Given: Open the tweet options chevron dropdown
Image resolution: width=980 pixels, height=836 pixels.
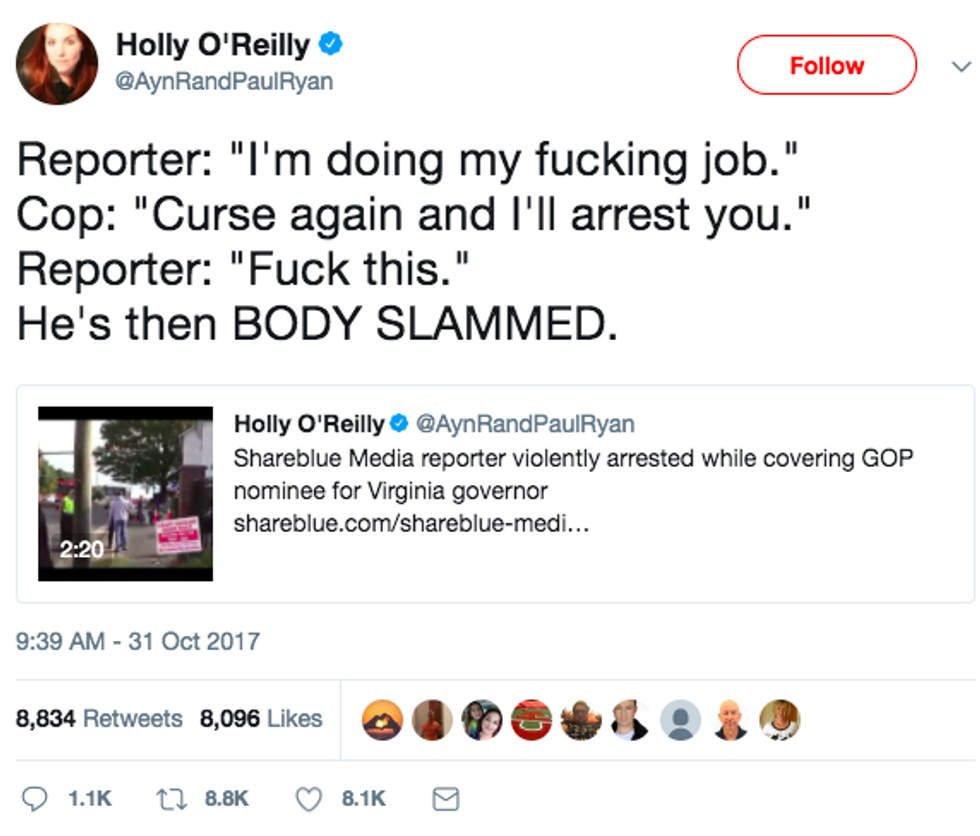Looking at the screenshot, I should [961, 66].
